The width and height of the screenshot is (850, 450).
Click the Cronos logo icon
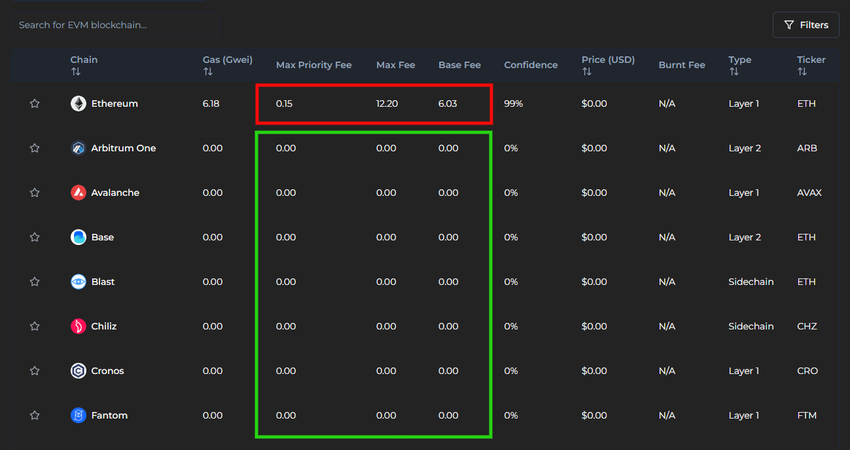coord(79,371)
